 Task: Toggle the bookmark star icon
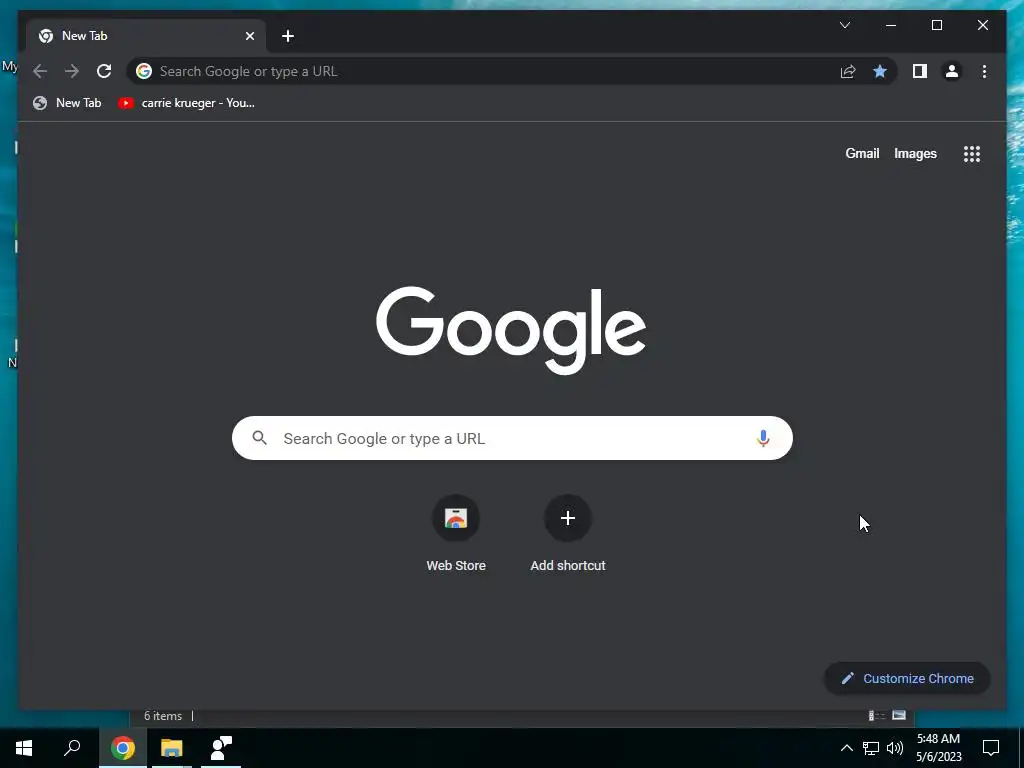[880, 71]
